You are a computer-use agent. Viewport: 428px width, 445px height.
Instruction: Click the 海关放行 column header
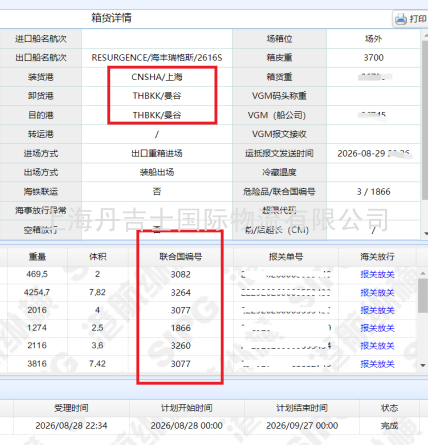click(x=377, y=257)
